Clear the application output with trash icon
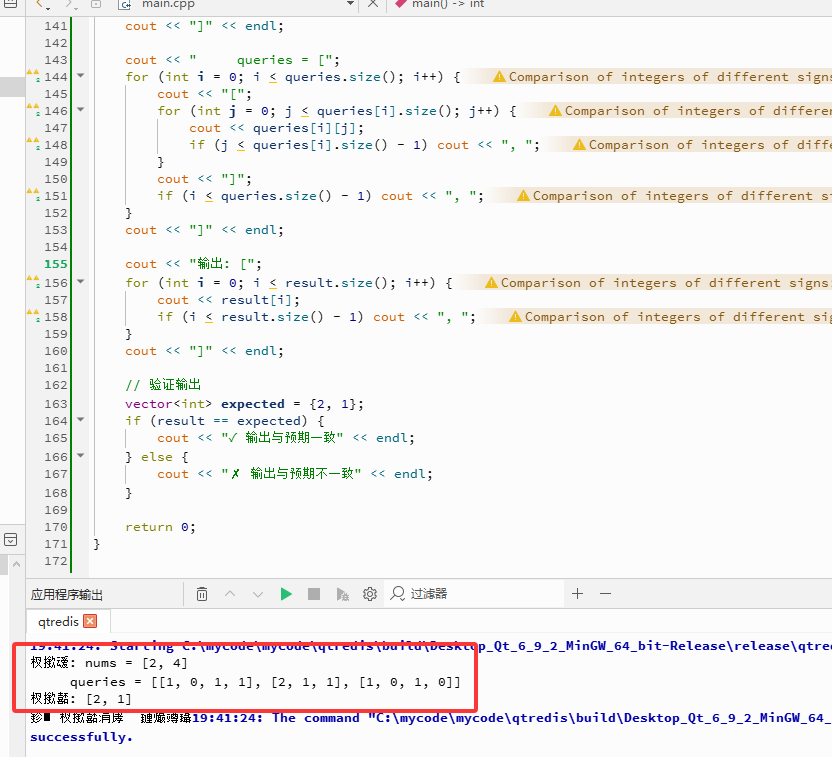 click(x=202, y=594)
